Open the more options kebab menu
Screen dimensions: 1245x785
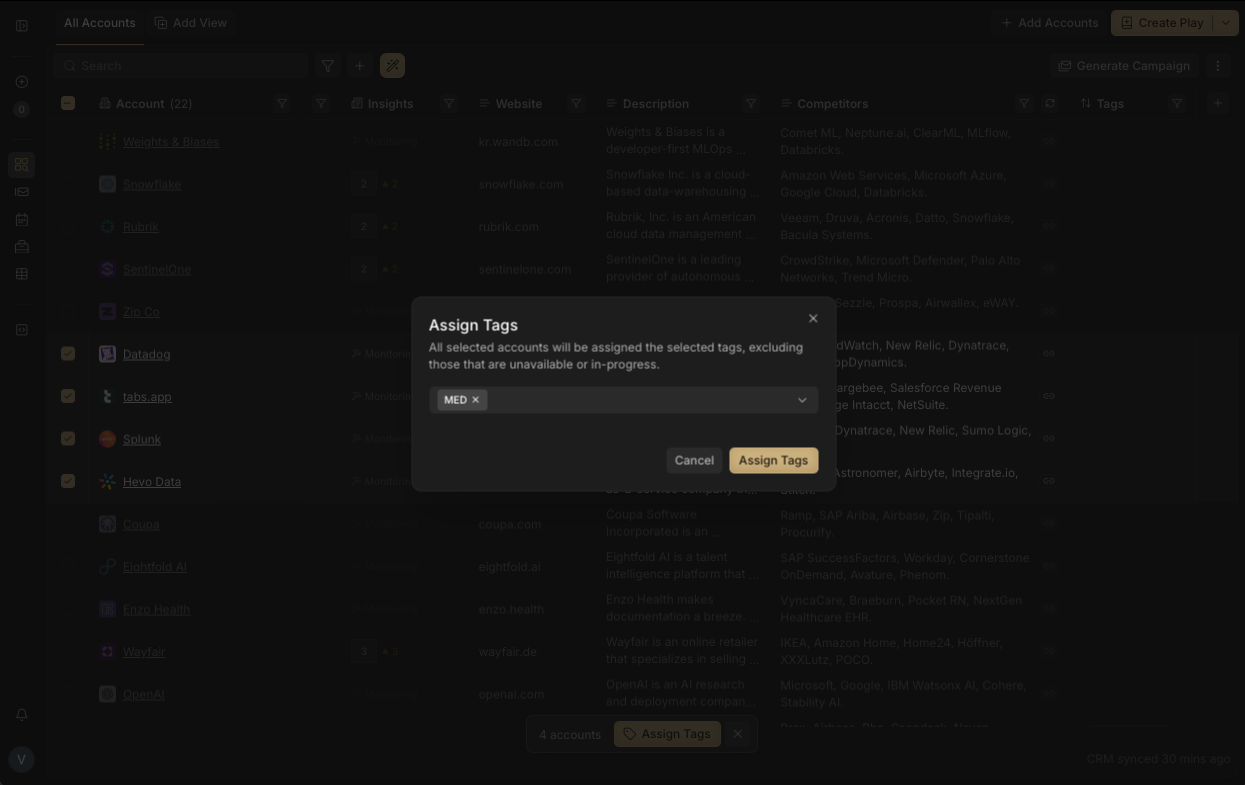[1217, 66]
